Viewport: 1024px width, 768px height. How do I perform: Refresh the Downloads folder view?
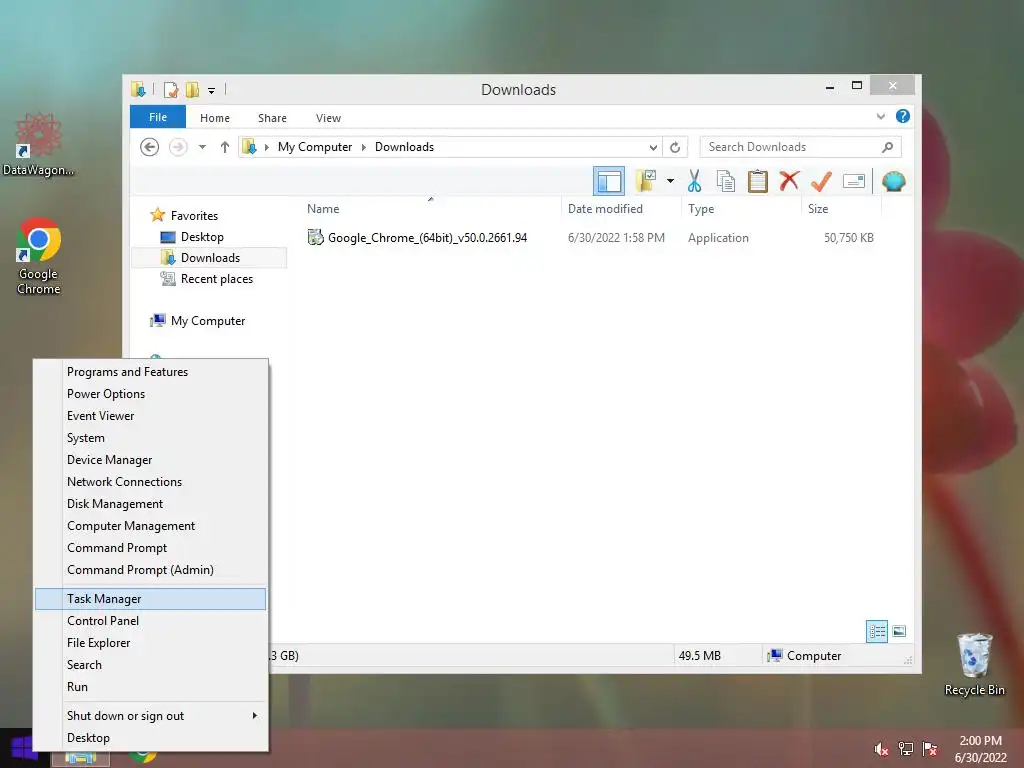[x=675, y=147]
